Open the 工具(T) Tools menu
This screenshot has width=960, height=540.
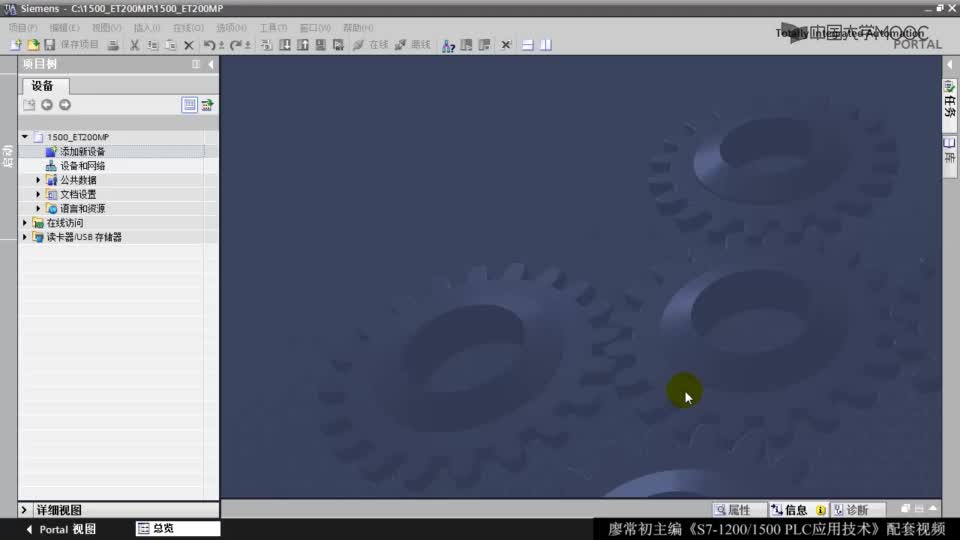coord(273,28)
